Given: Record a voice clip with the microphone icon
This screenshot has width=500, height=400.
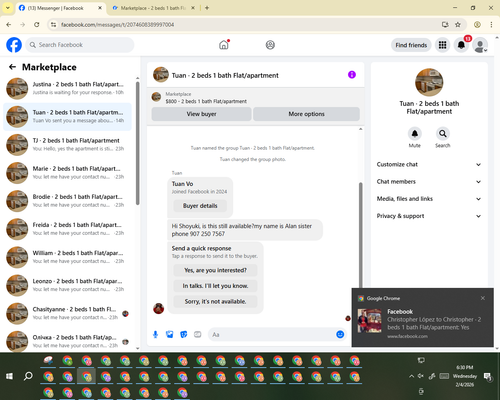Looking at the screenshot, I should click(155, 334).
